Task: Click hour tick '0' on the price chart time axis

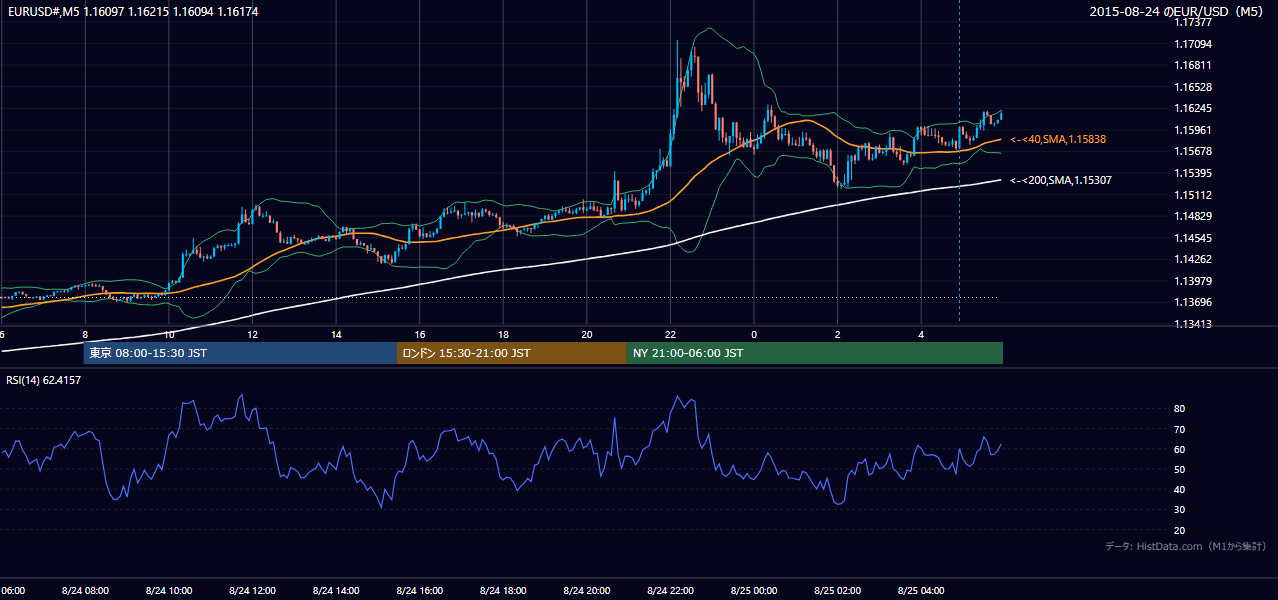Action: (754, 335)
